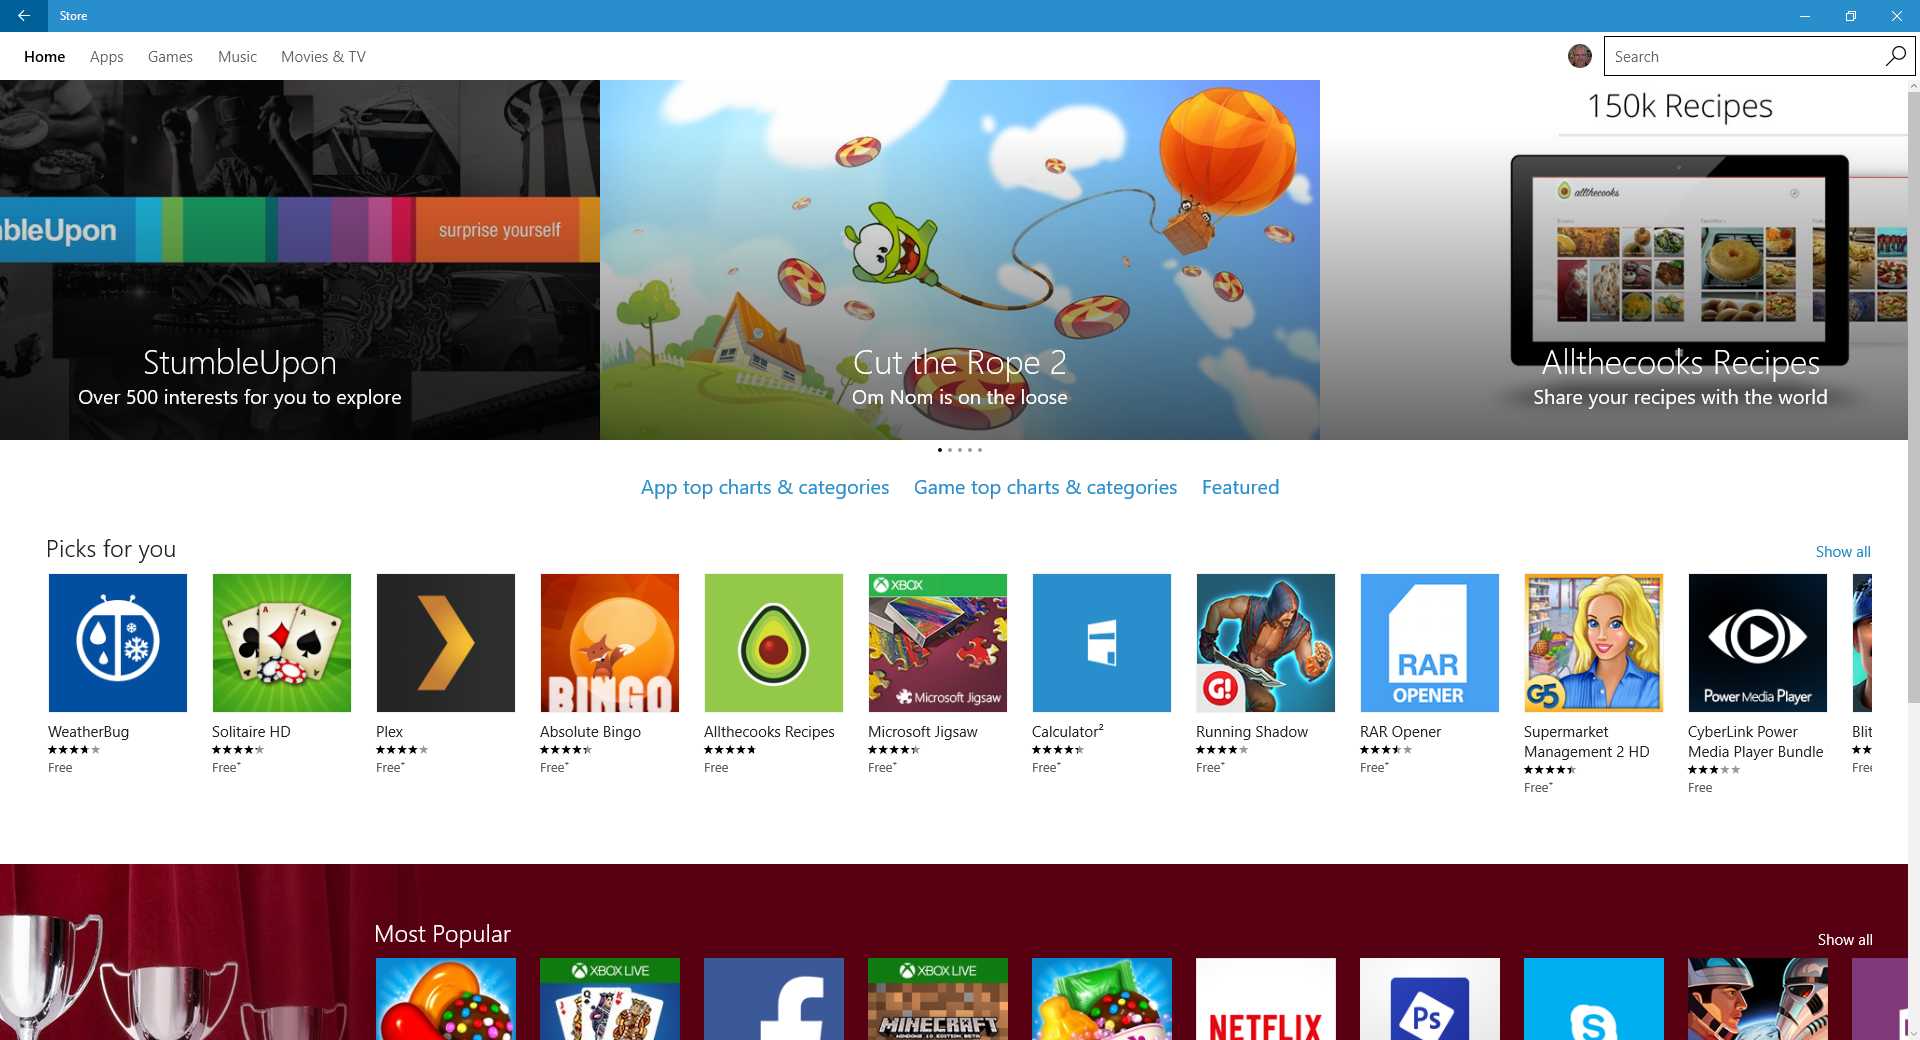Open the Allthecooks Recipes featured banner
Image resolution: width=1920 pixels, height=1040 pixels.
point(1614,260)
